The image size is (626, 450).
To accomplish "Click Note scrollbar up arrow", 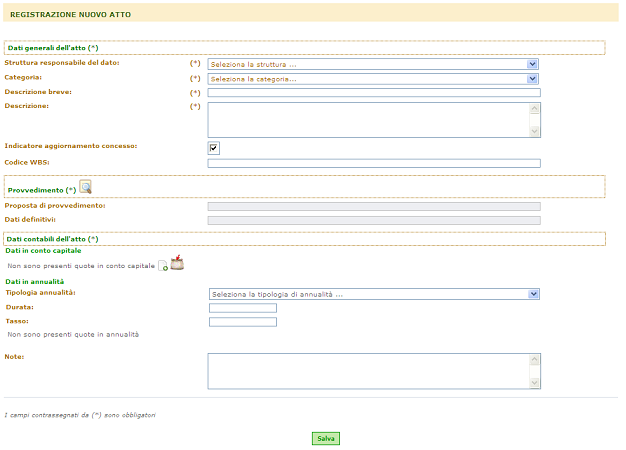I will 535,360.
